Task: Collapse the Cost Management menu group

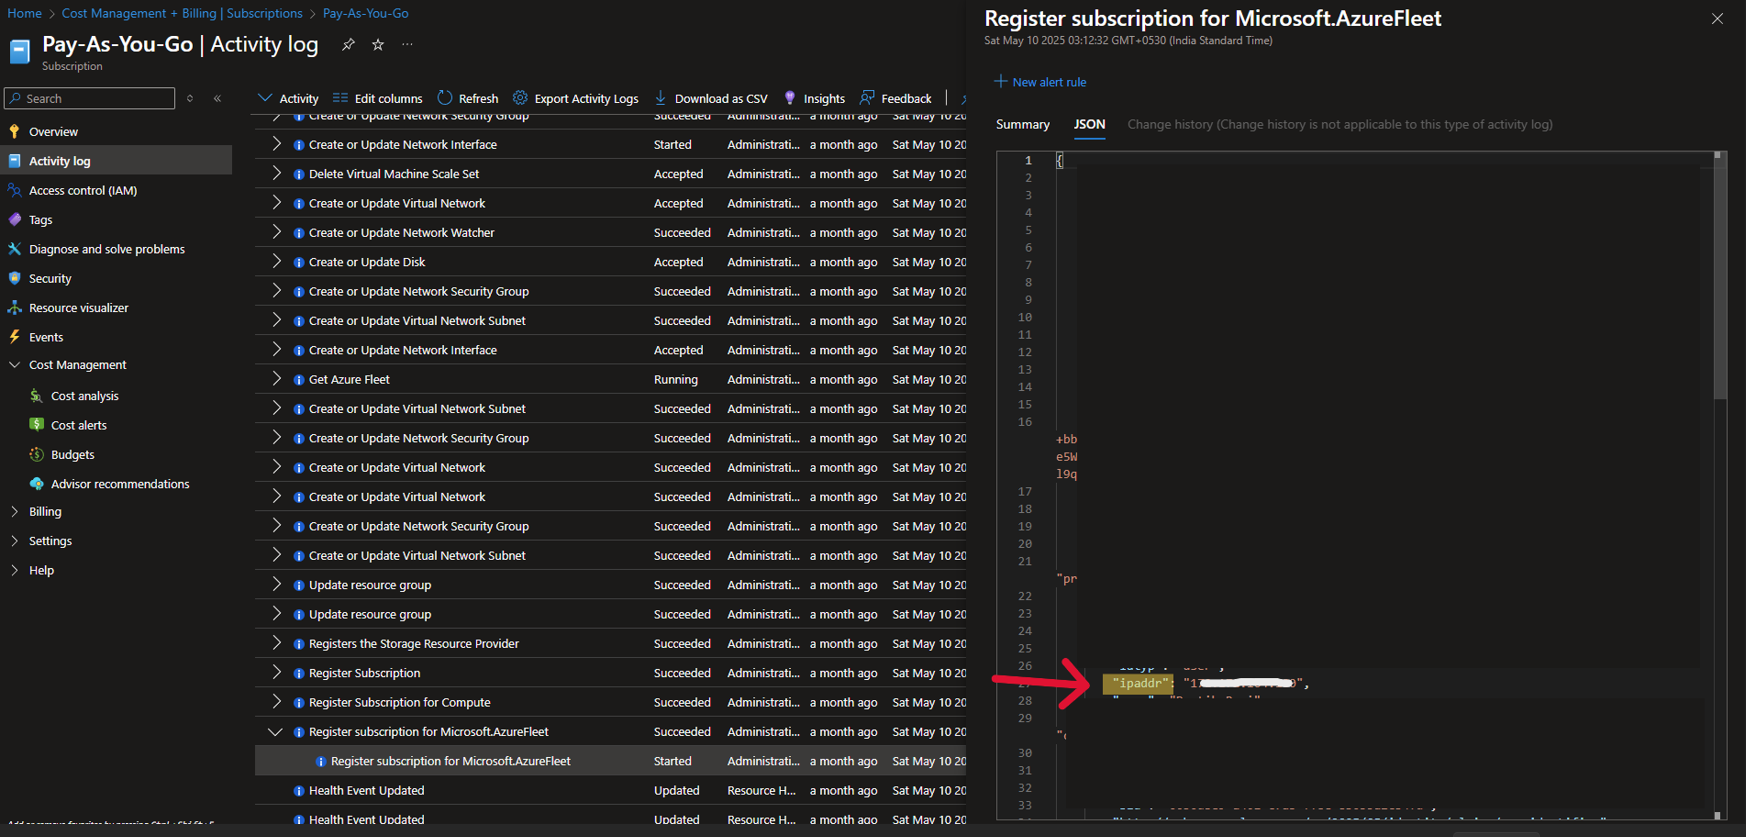Action: coord(14,365)
